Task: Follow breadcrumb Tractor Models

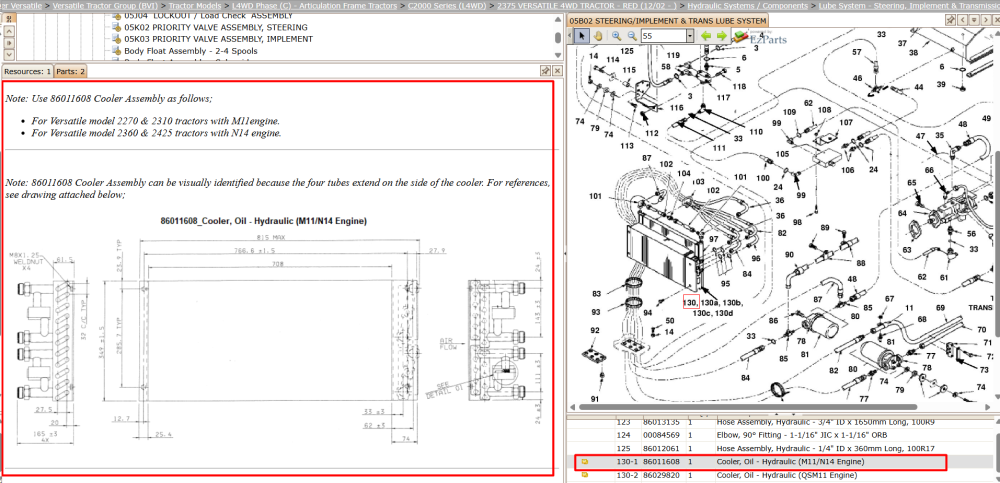Action: pos(195,5)
